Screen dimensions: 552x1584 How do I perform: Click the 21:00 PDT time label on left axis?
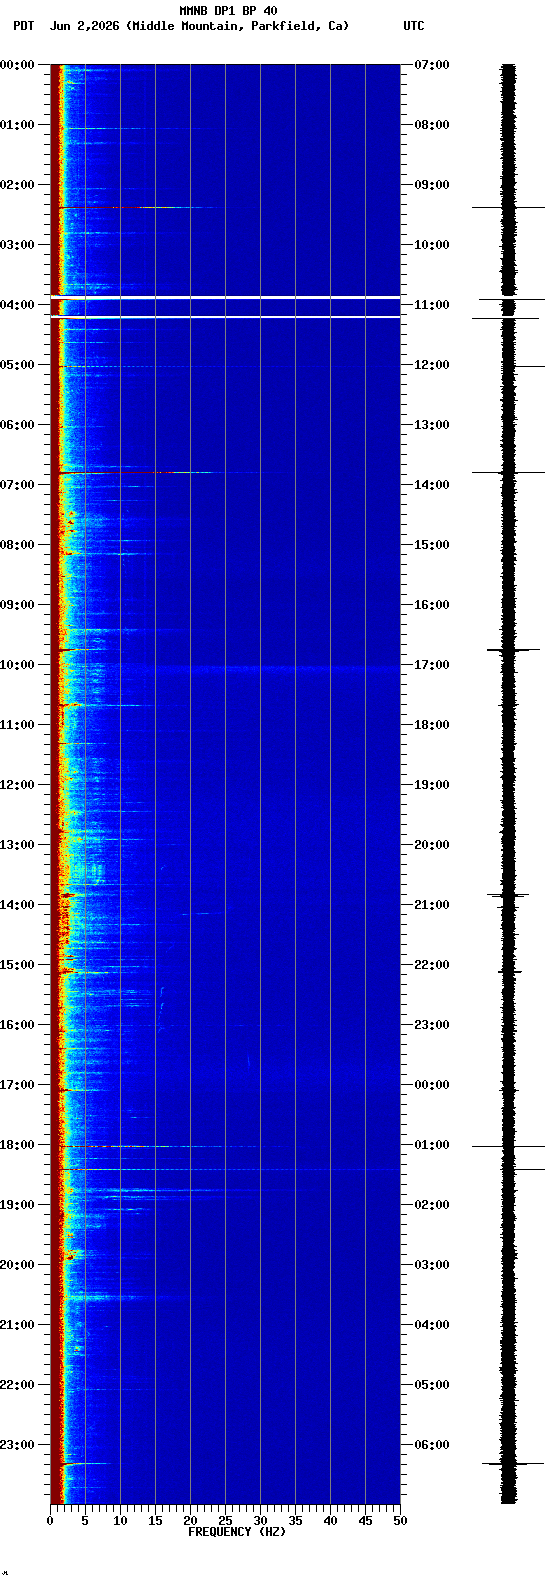17,1325
